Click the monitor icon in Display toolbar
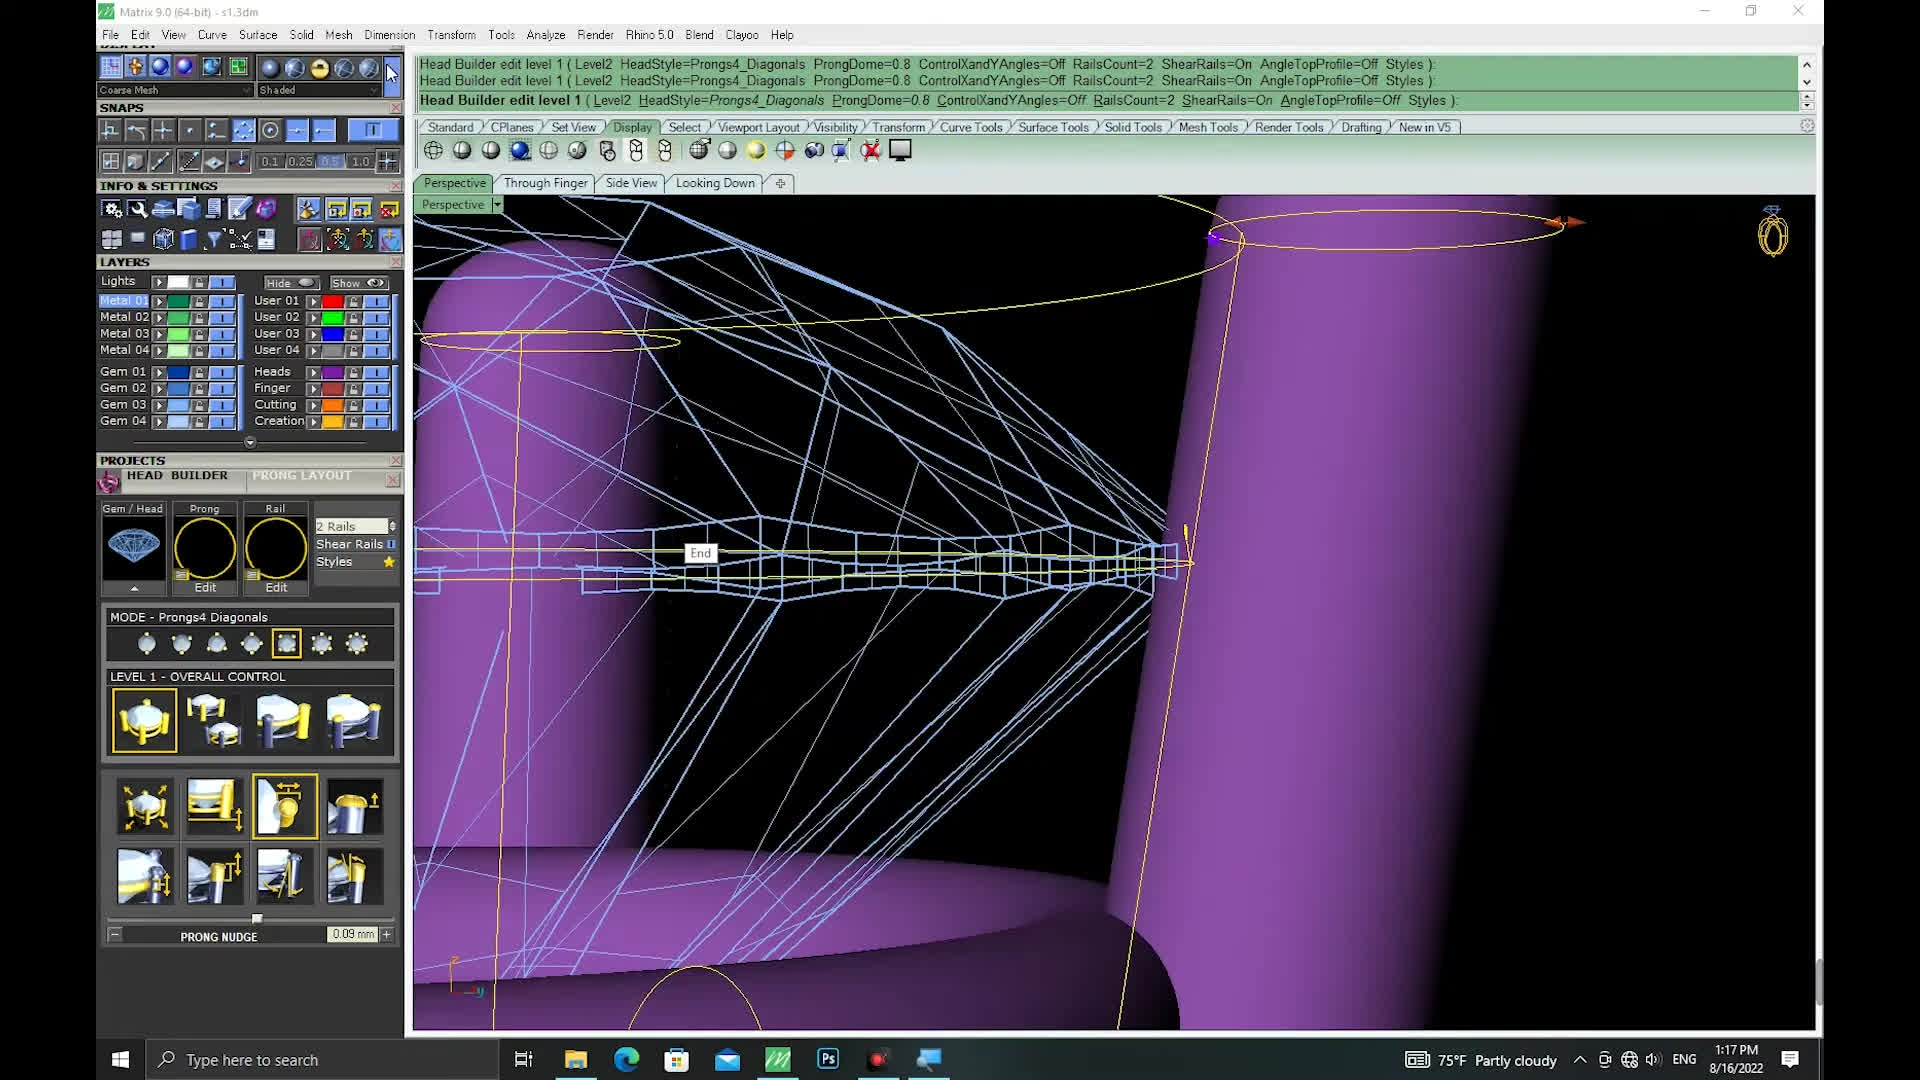 (900, 151)
